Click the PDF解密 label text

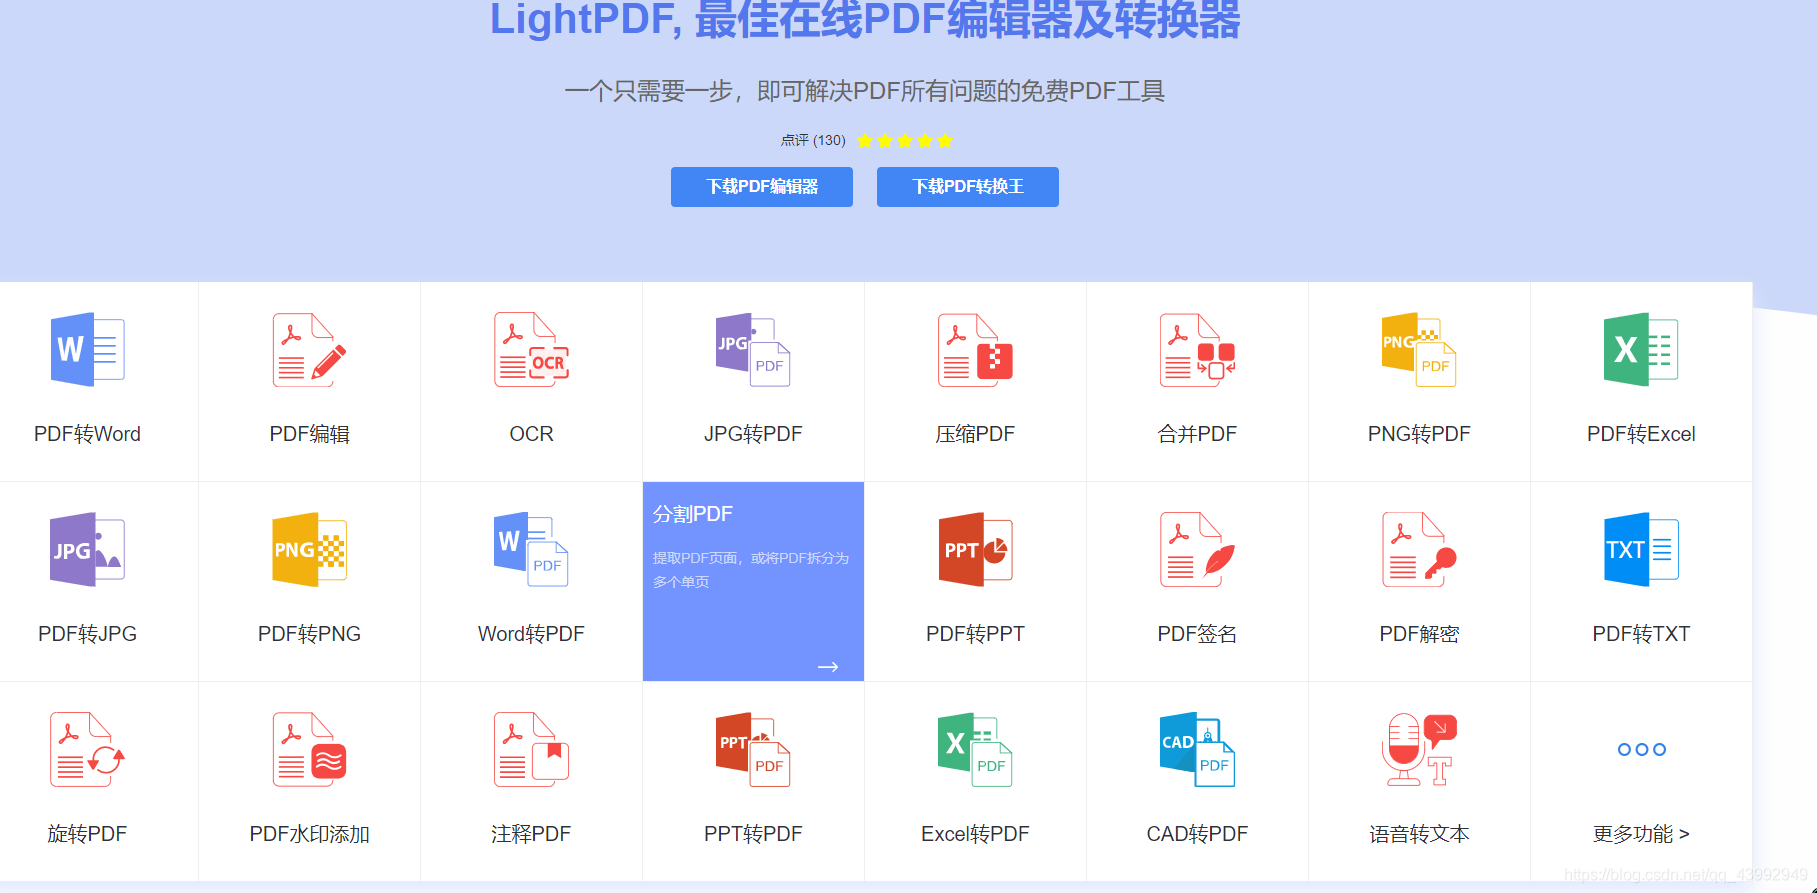1419,634
